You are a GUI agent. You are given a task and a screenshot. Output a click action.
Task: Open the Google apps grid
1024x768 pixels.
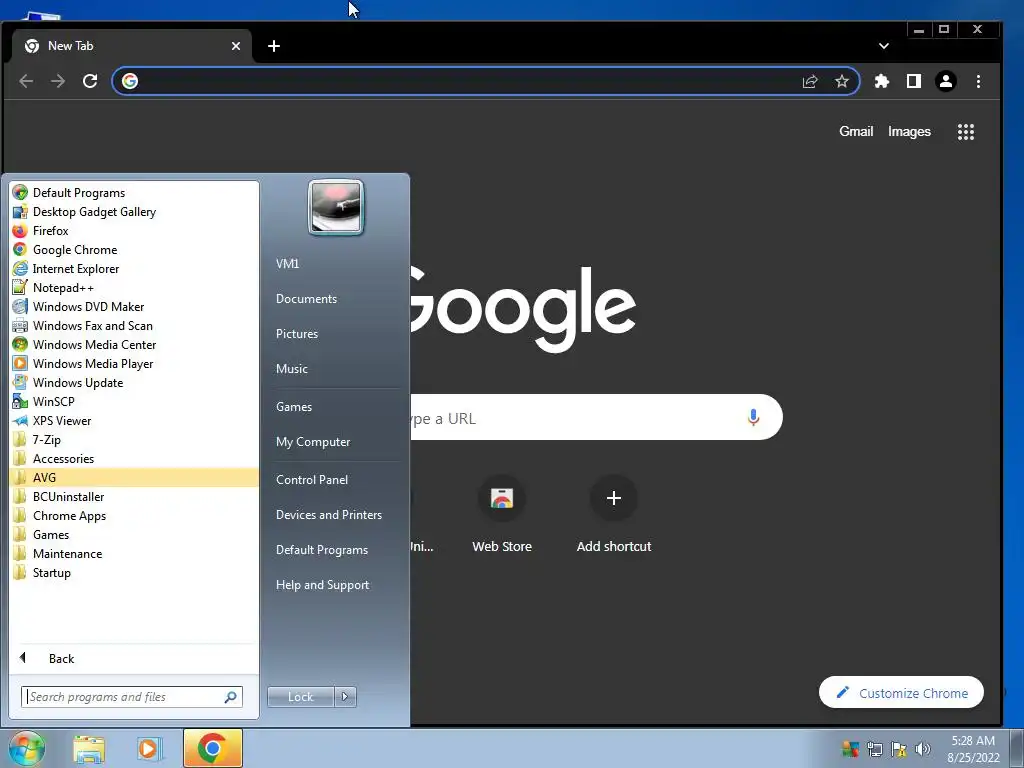966,132
